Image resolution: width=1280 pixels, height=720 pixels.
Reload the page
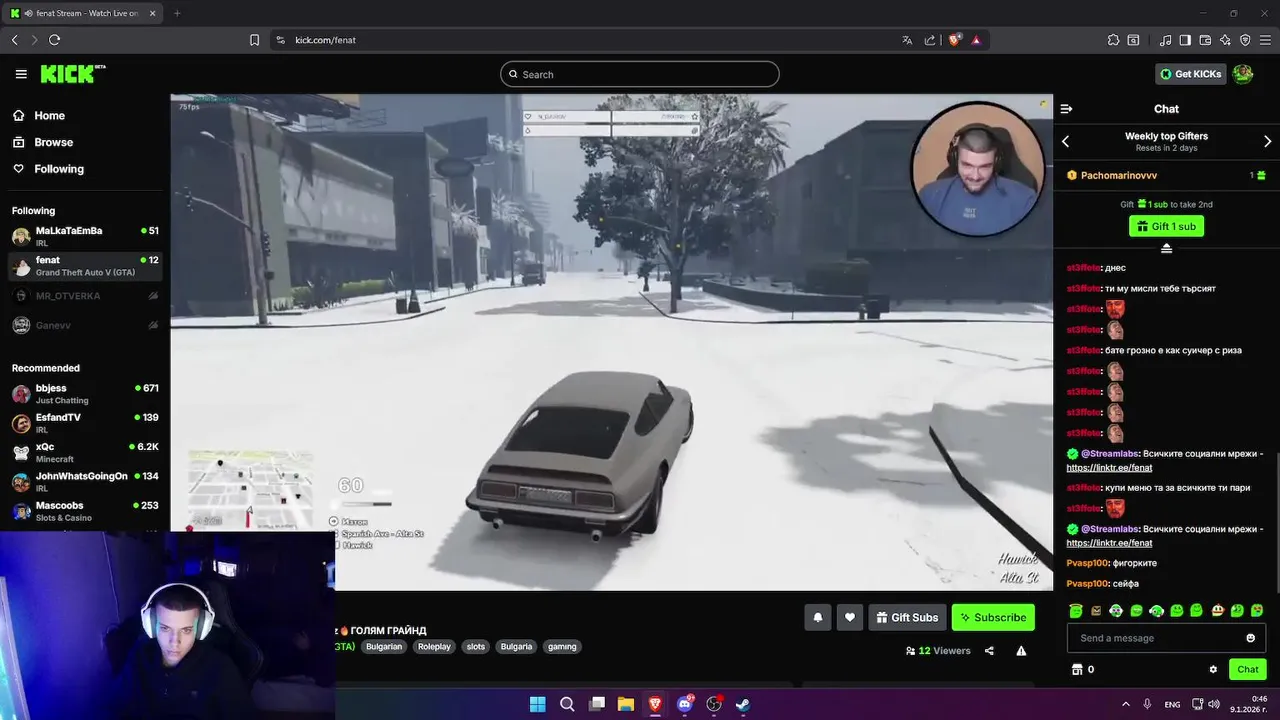click(x=54, y=40)
